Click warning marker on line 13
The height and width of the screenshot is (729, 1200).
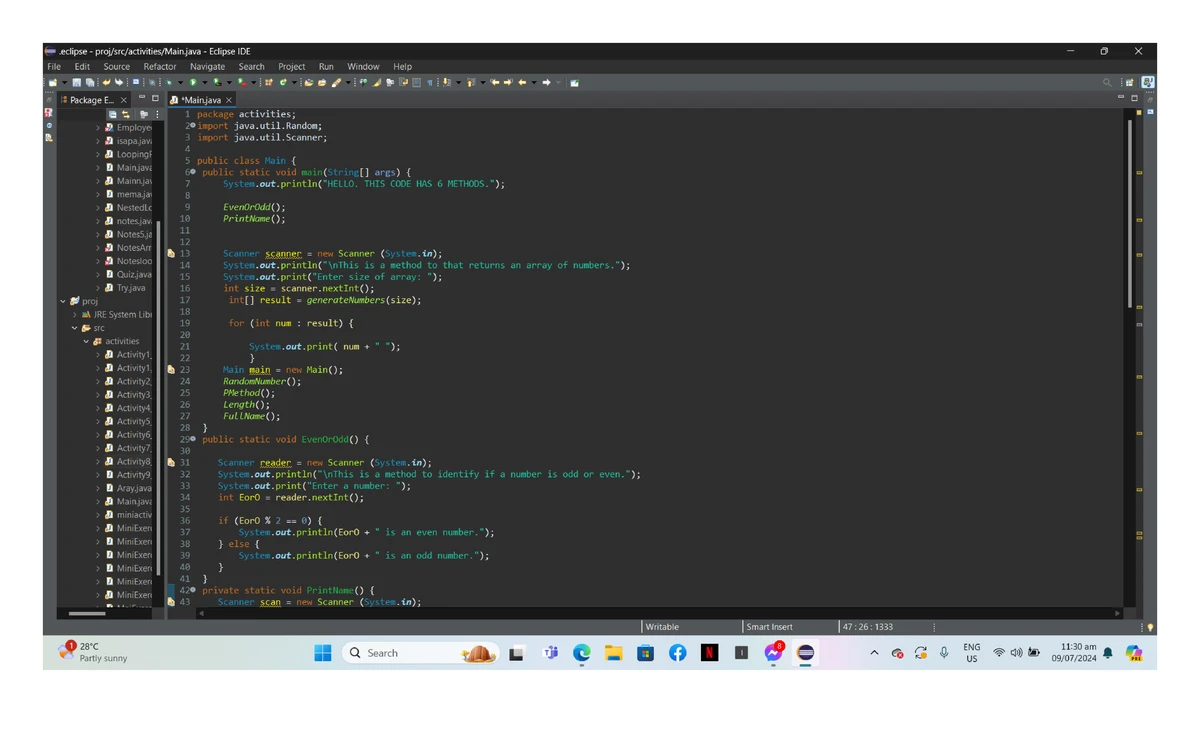171,254
